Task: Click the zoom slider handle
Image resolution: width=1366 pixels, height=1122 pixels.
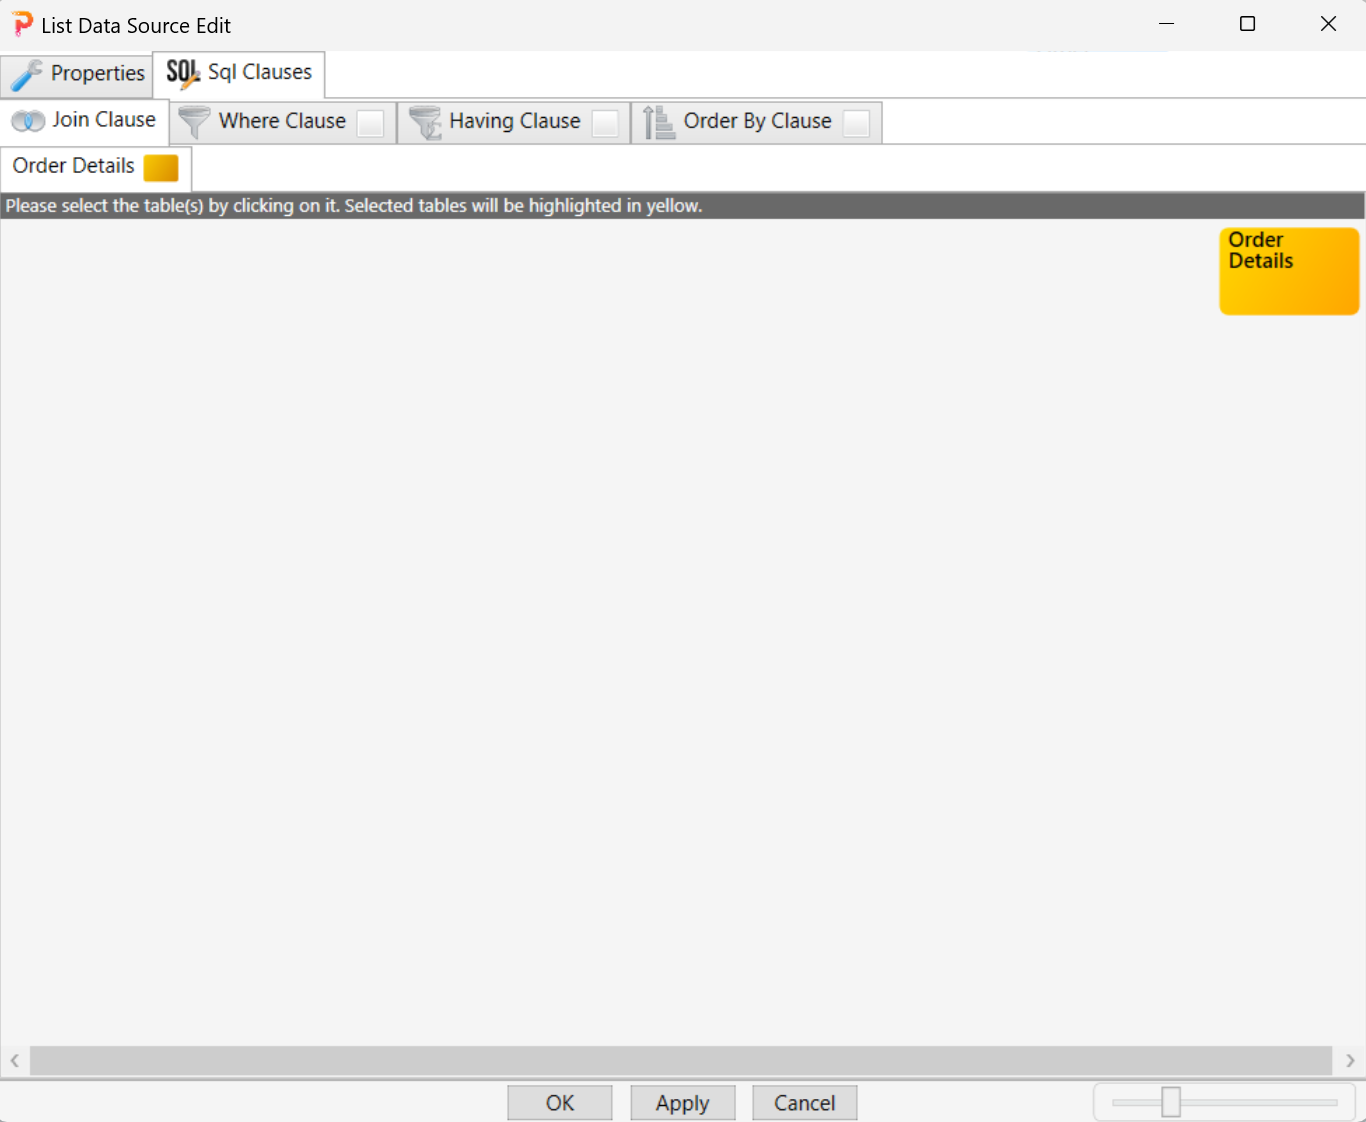Action: coord(1171,1102)
